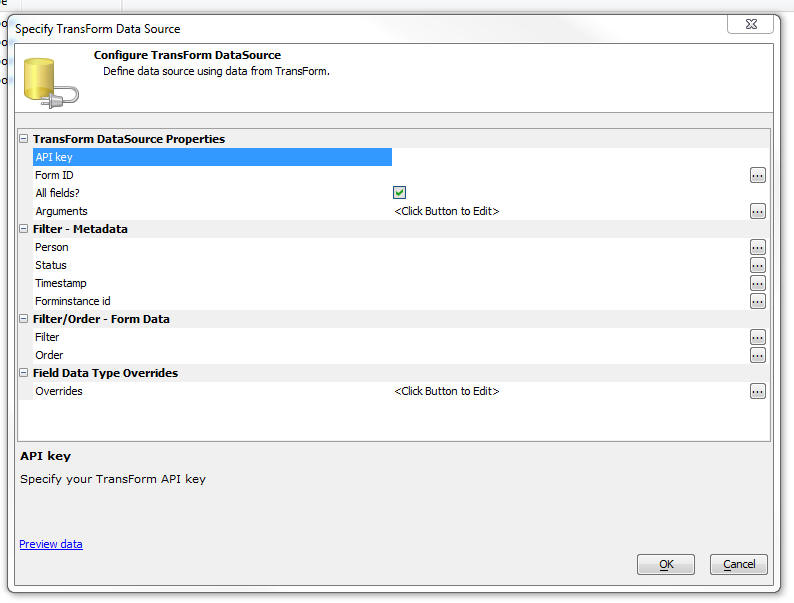Open the Filter row ellipsis button

757,337
